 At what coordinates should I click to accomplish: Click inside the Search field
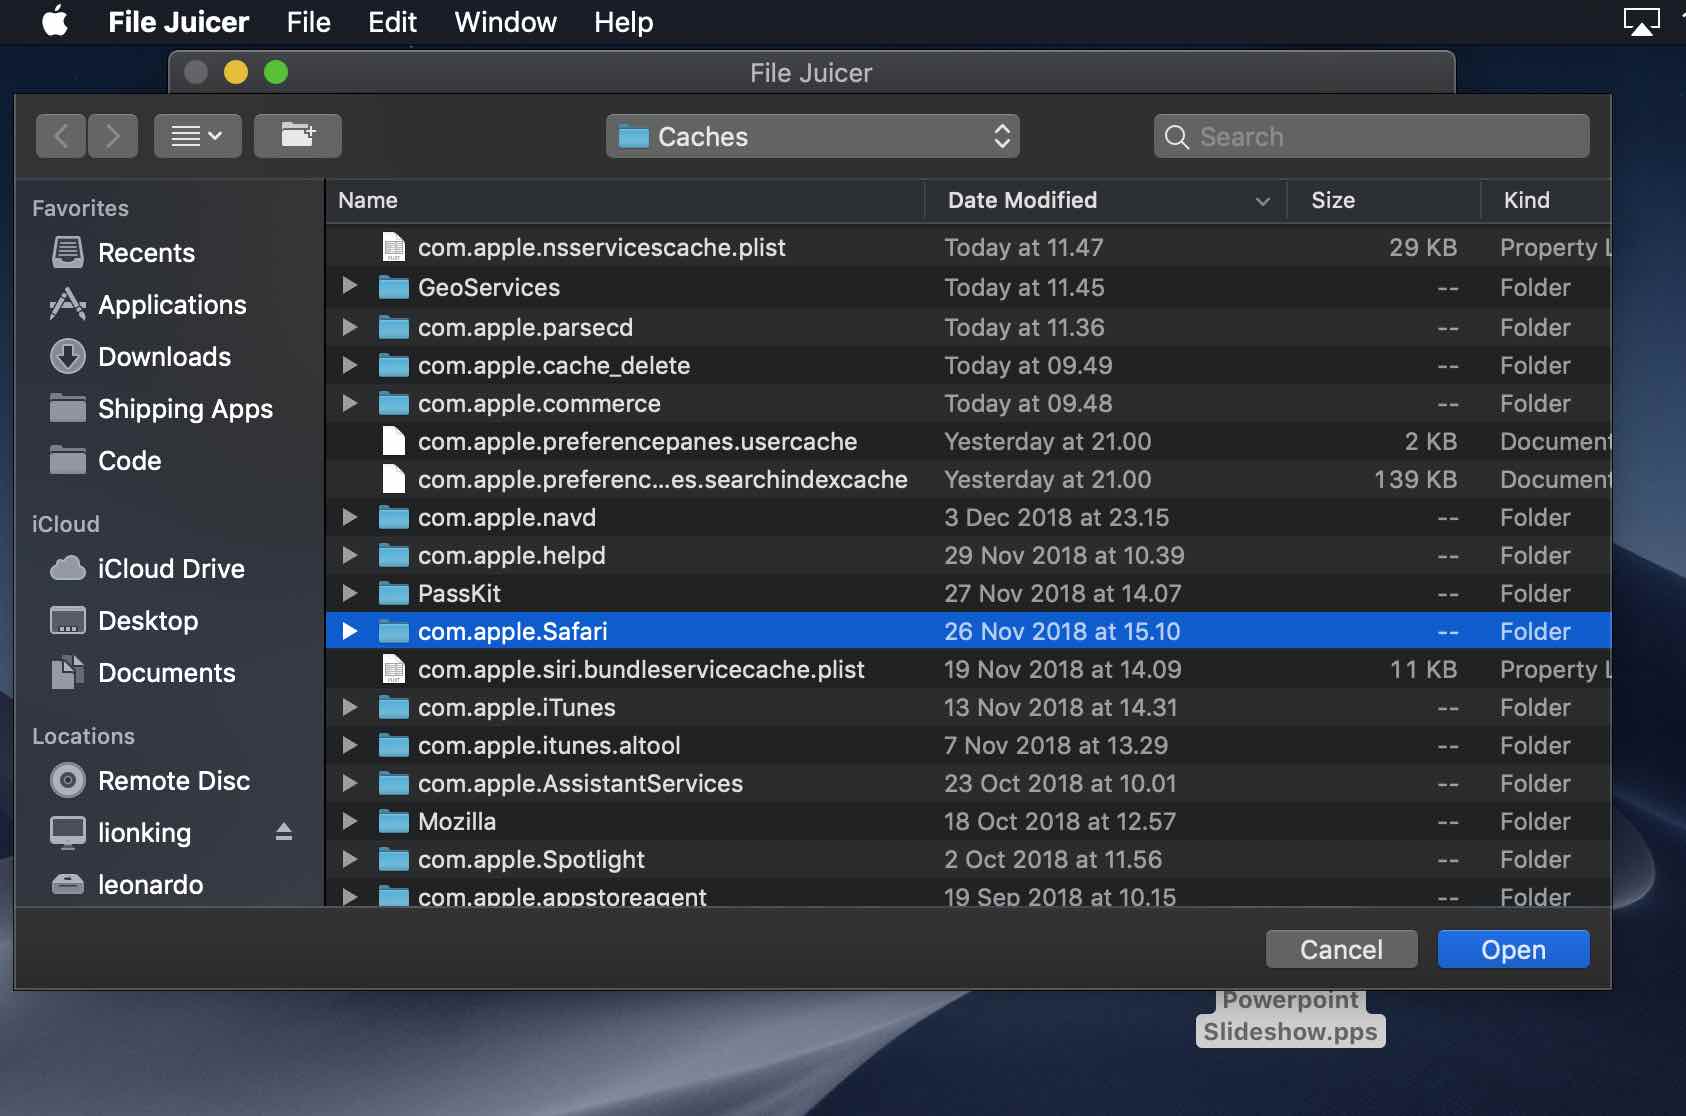(1370, 136)
